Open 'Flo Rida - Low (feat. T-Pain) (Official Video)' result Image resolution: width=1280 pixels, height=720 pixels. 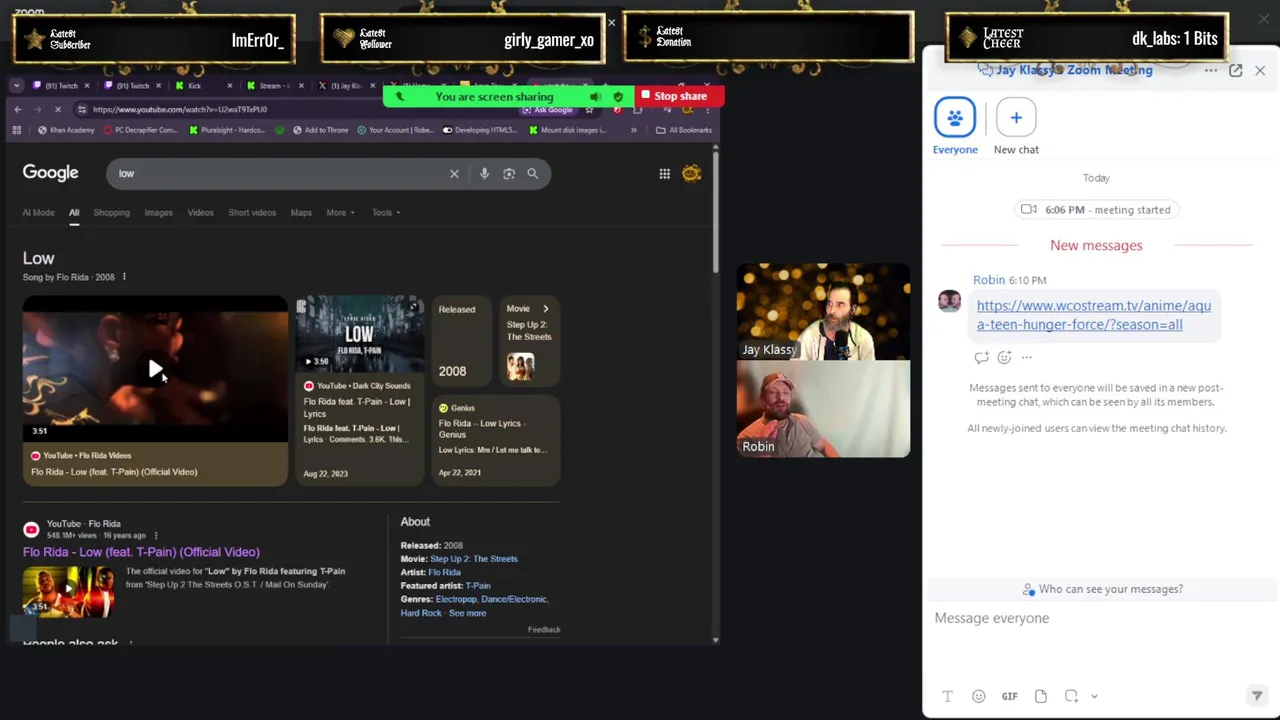[x=141, y=552]
